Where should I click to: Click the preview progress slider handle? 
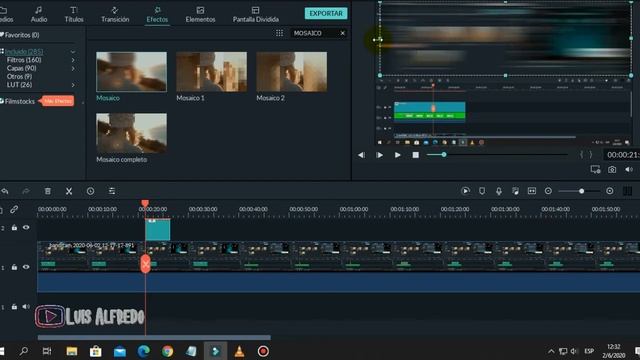coord(444,155)
